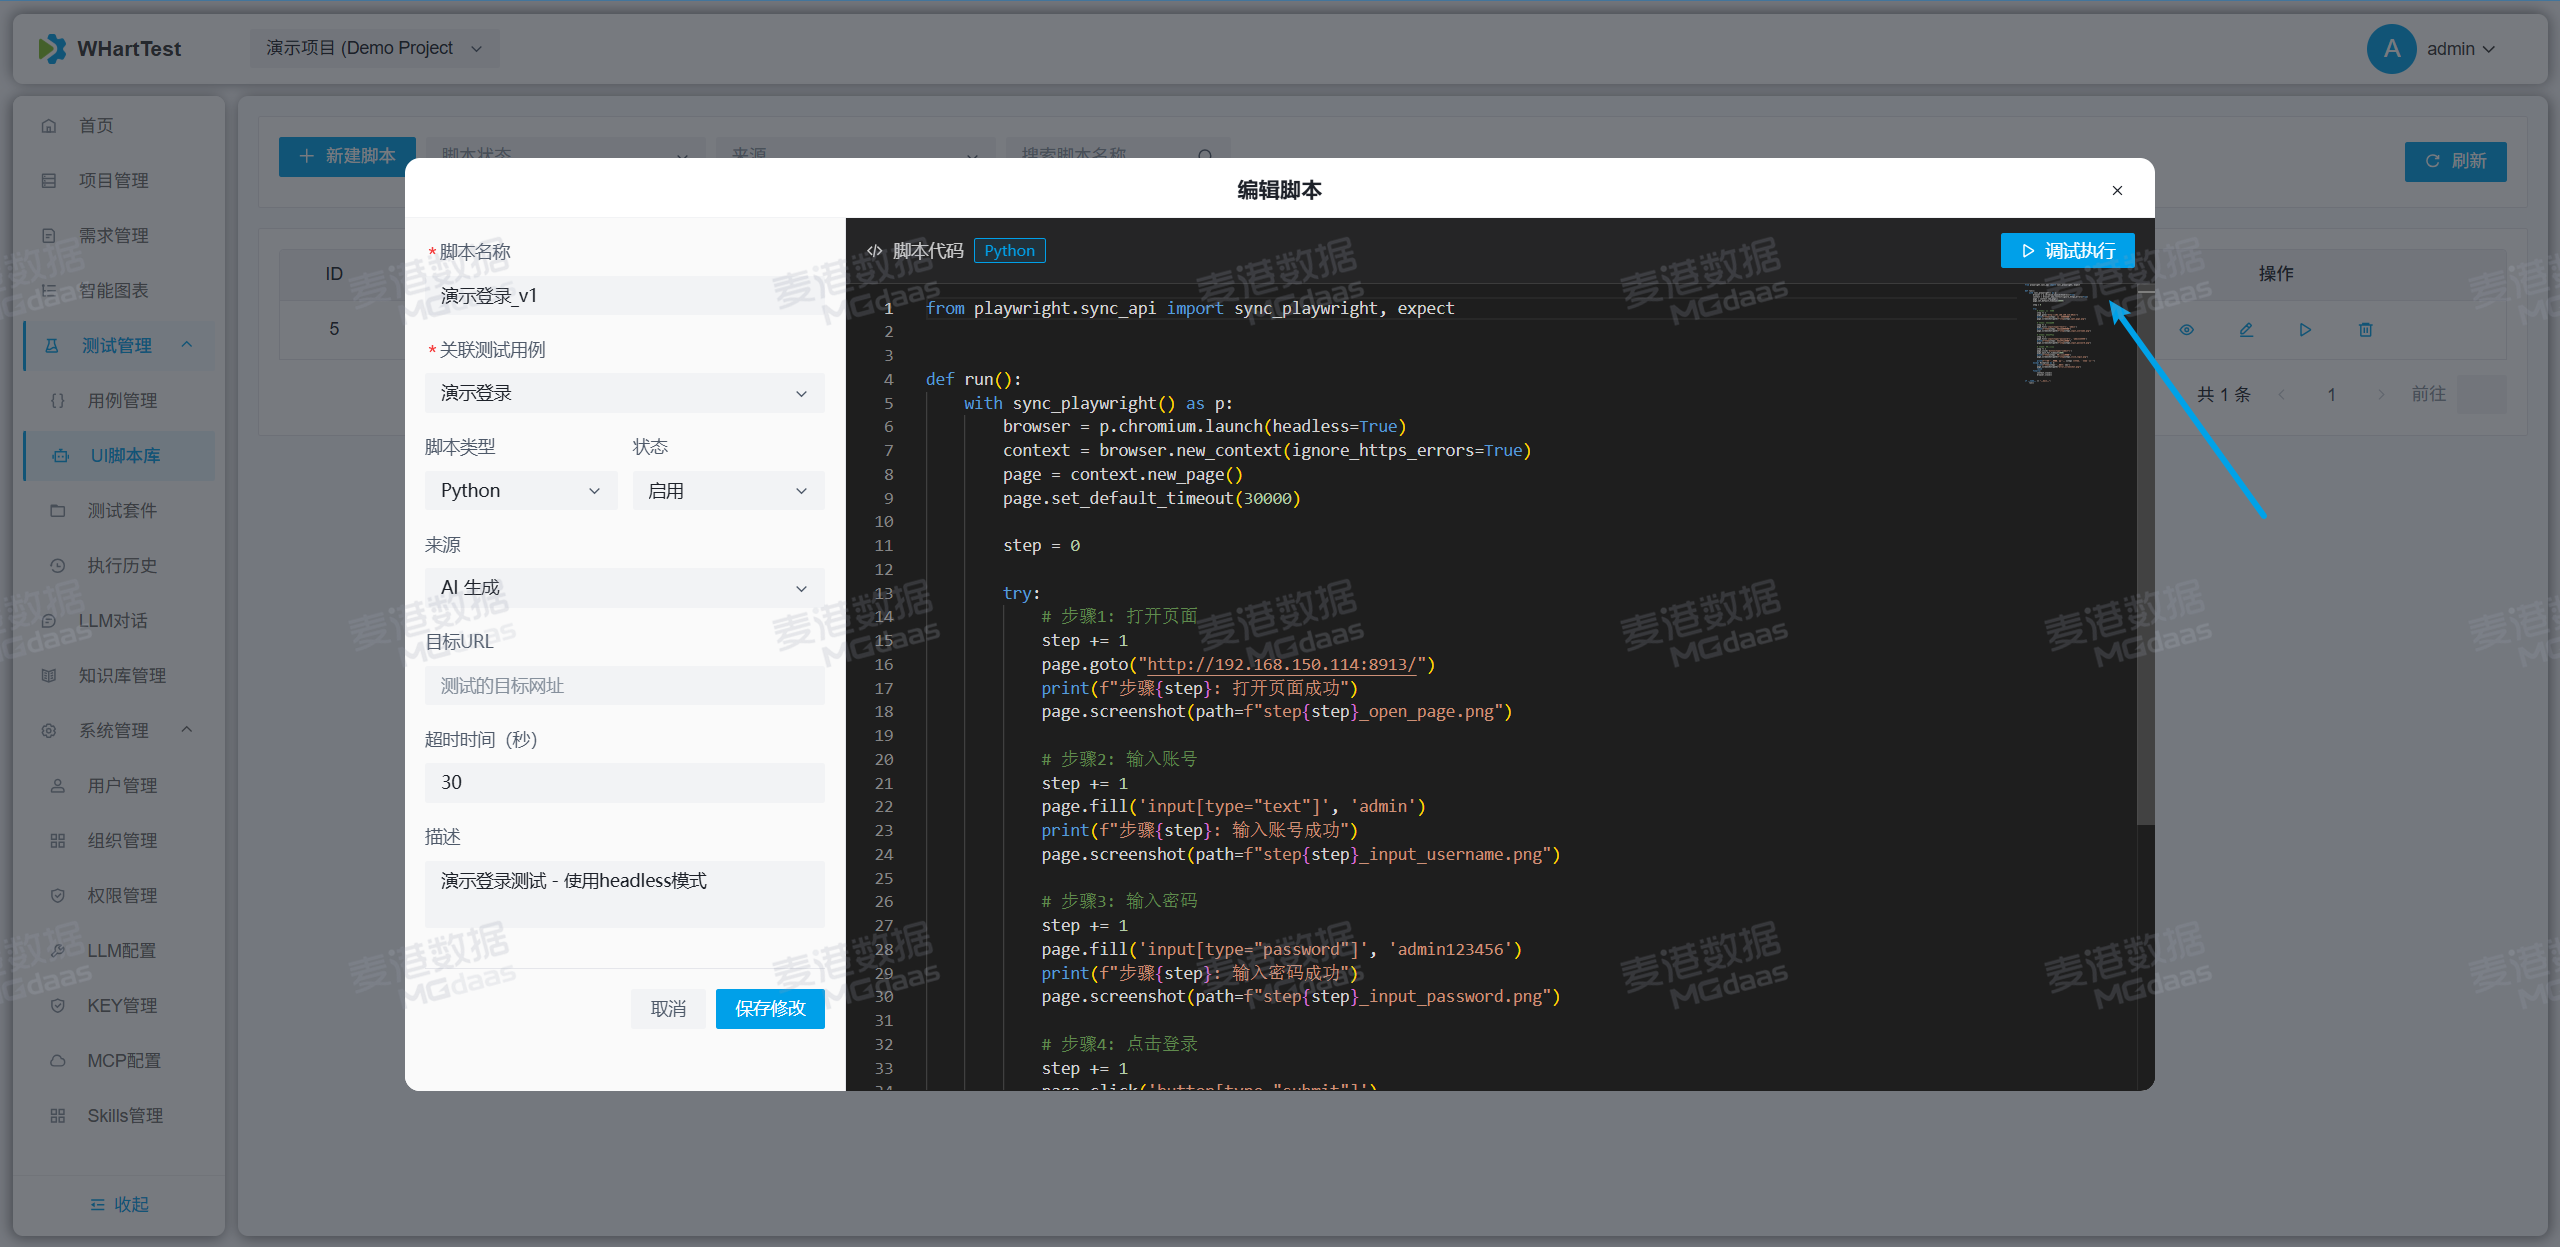Open 知识库管理 menu item
This screenshot has height=1247, width=2560.
click(x=122, y=675)
